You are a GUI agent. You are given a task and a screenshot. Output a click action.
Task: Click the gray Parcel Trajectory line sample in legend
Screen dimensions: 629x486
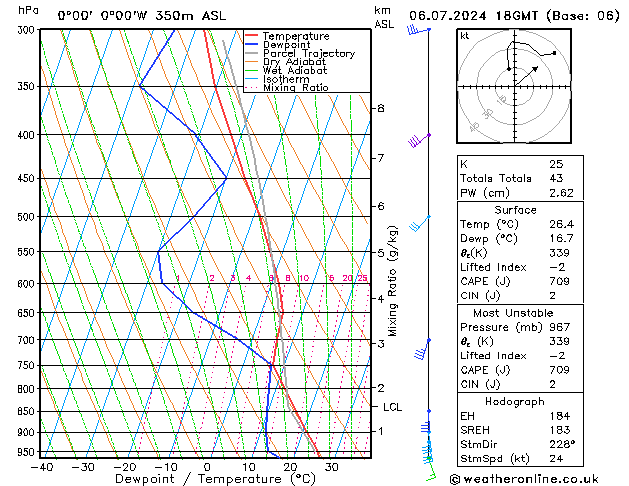click(251, 53)
